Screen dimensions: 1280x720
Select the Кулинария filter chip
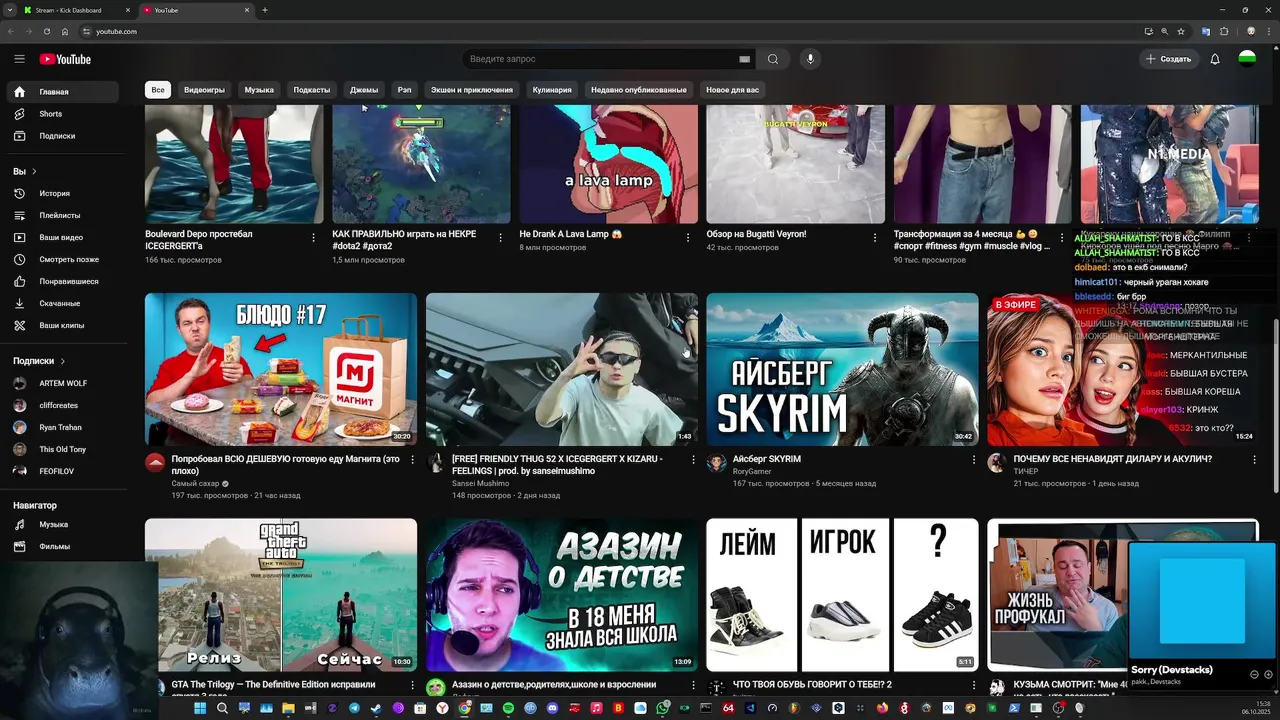click(552, 90)
